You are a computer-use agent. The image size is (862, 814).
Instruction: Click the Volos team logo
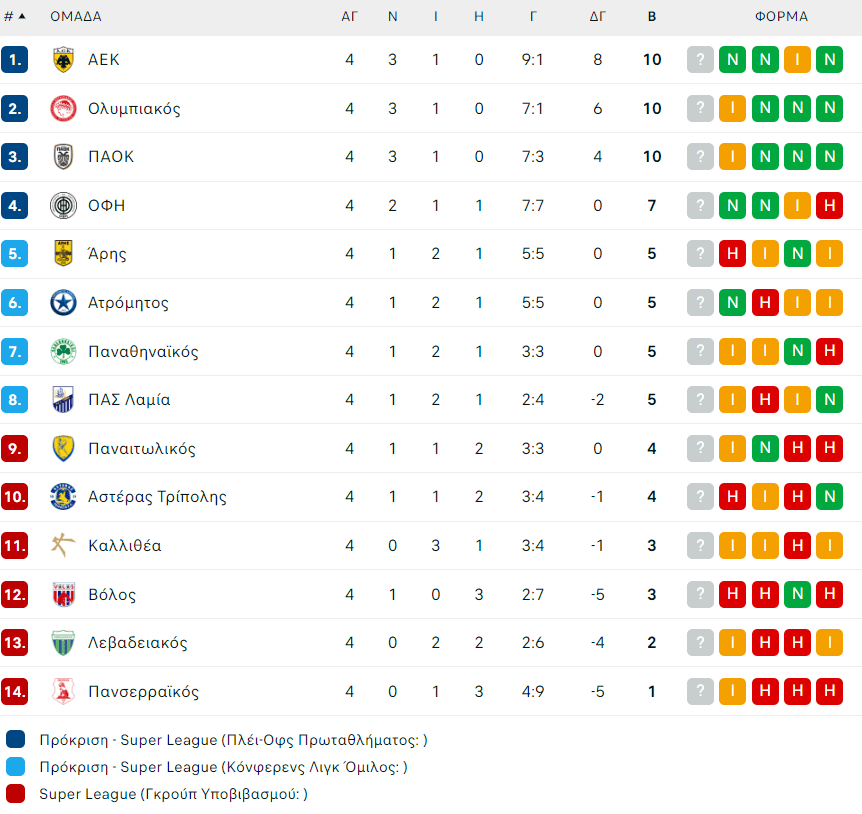(63, 594)
